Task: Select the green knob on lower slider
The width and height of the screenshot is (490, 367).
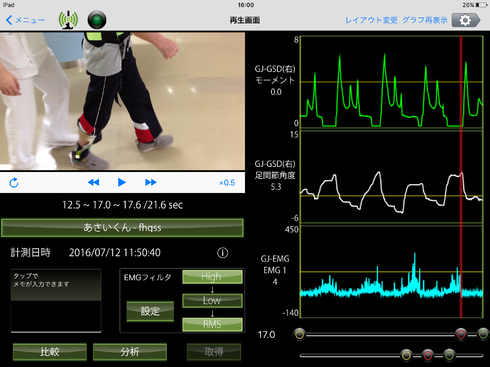Action: coord(449,355)
